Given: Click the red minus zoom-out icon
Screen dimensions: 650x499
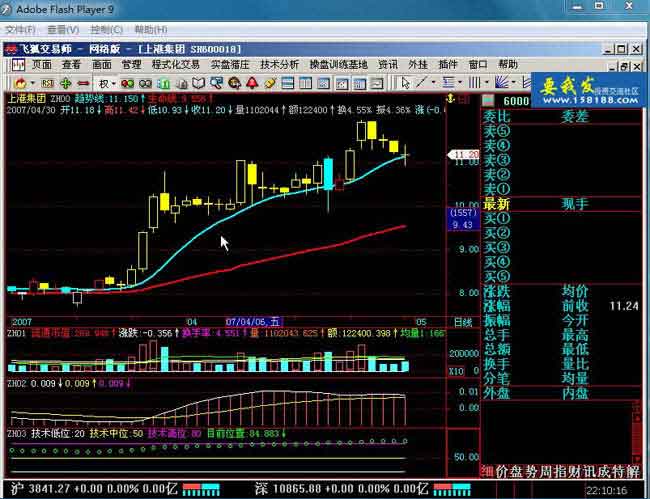Looking at the screenshot, I should pyautogui.click(x=83, y=83).
